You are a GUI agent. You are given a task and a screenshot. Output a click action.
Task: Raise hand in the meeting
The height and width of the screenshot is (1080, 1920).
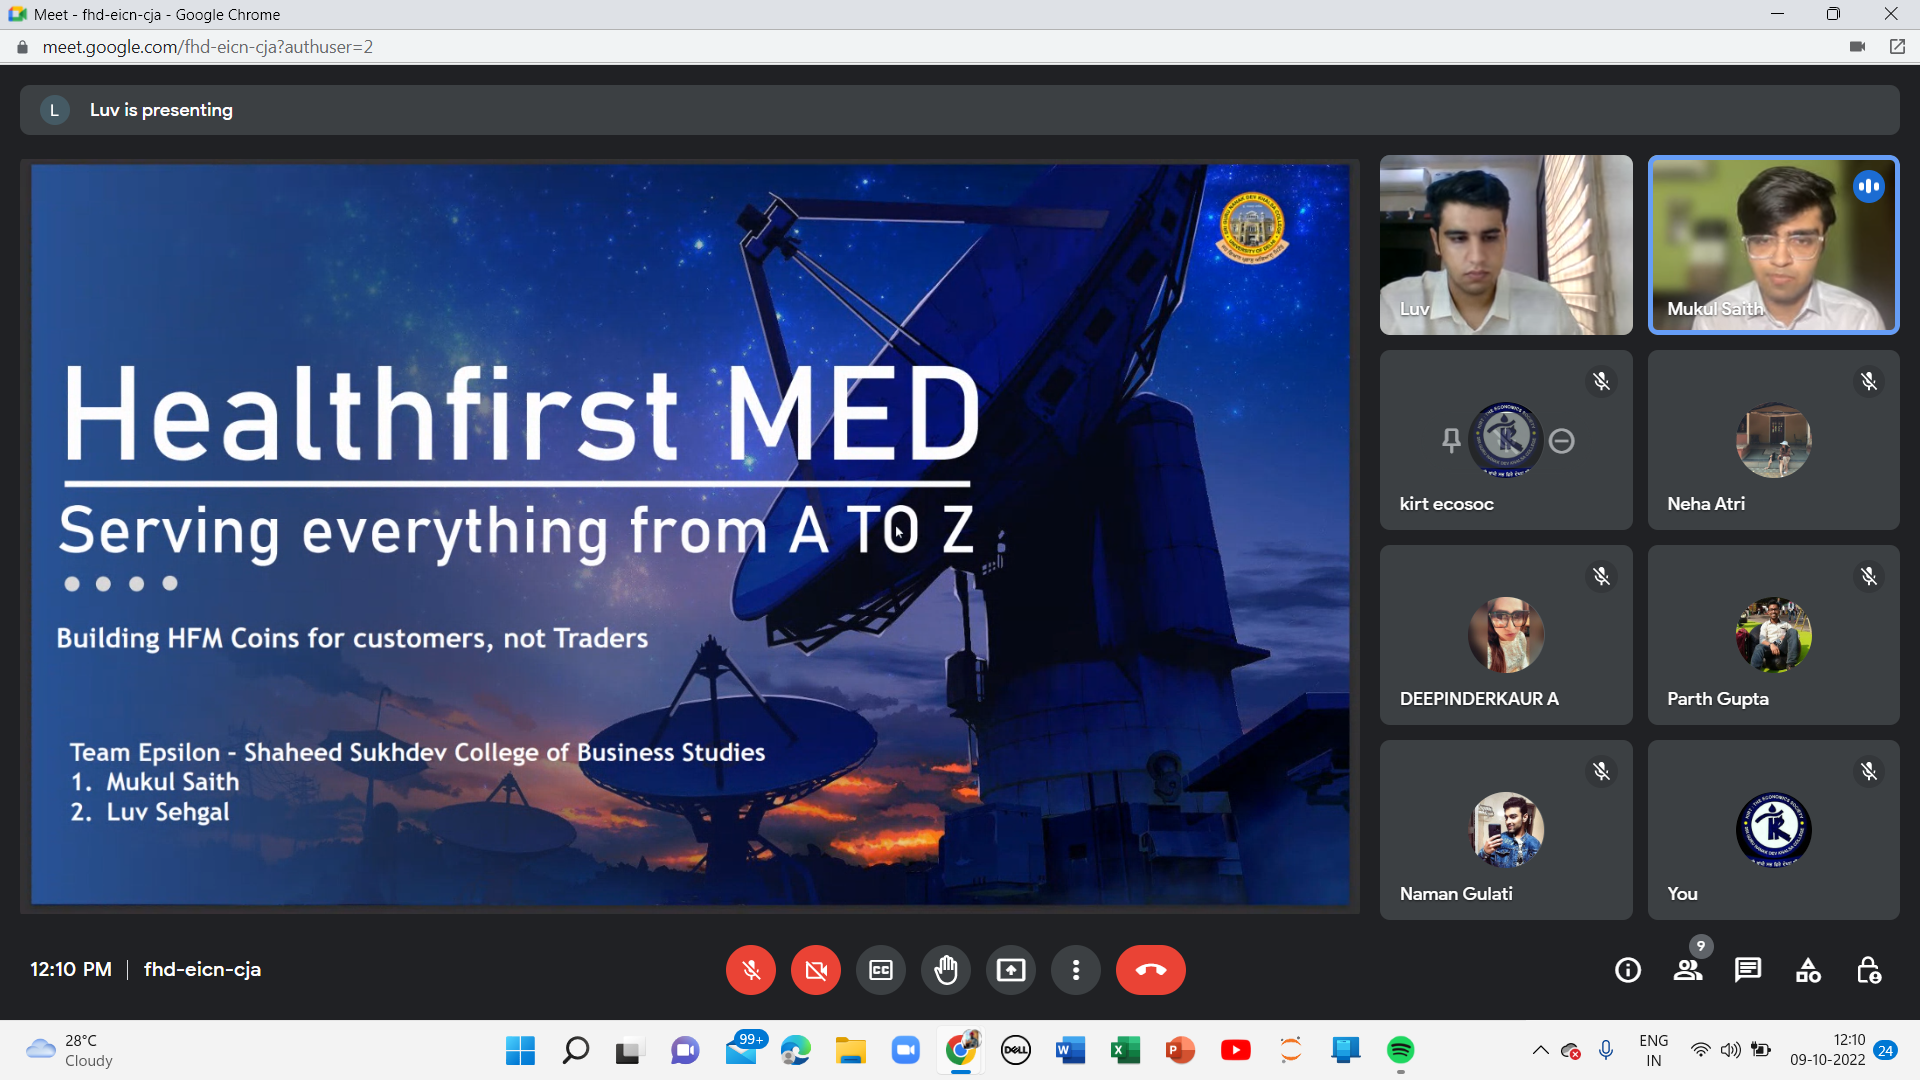(x=946, y=970)
